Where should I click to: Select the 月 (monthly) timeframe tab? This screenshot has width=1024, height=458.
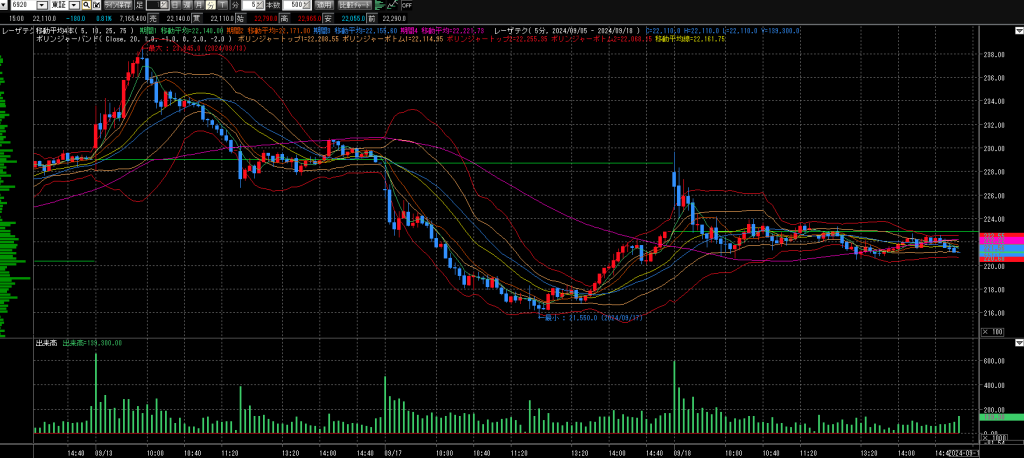tap(198, 5)
